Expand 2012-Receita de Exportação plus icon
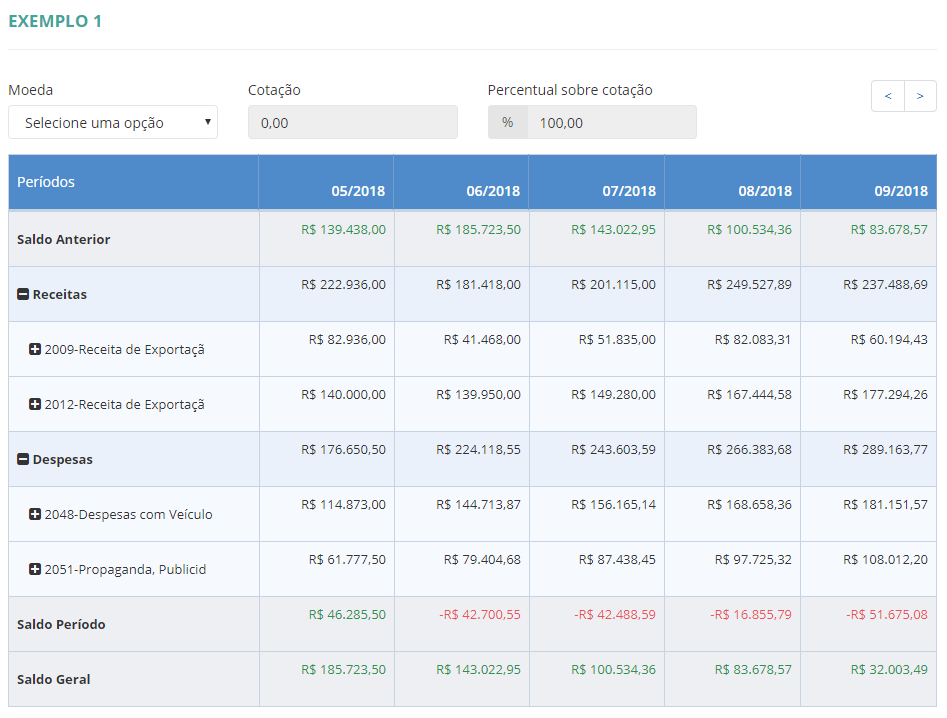 click(x=35, y=404)
